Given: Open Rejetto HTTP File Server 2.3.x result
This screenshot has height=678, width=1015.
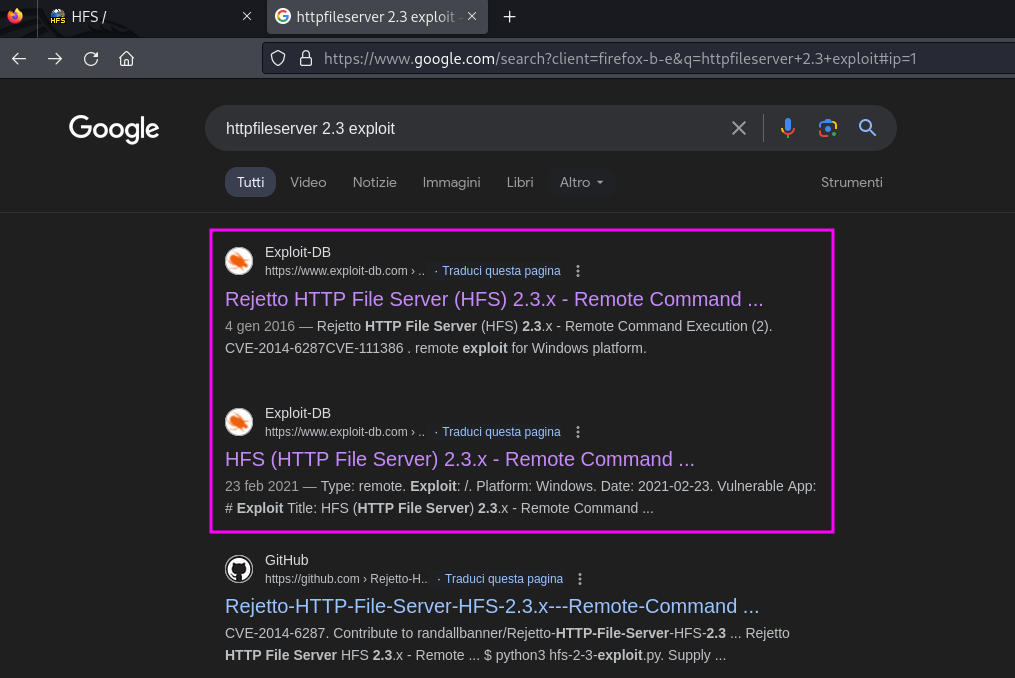Looking at the screenshot, I should (494, 299).
